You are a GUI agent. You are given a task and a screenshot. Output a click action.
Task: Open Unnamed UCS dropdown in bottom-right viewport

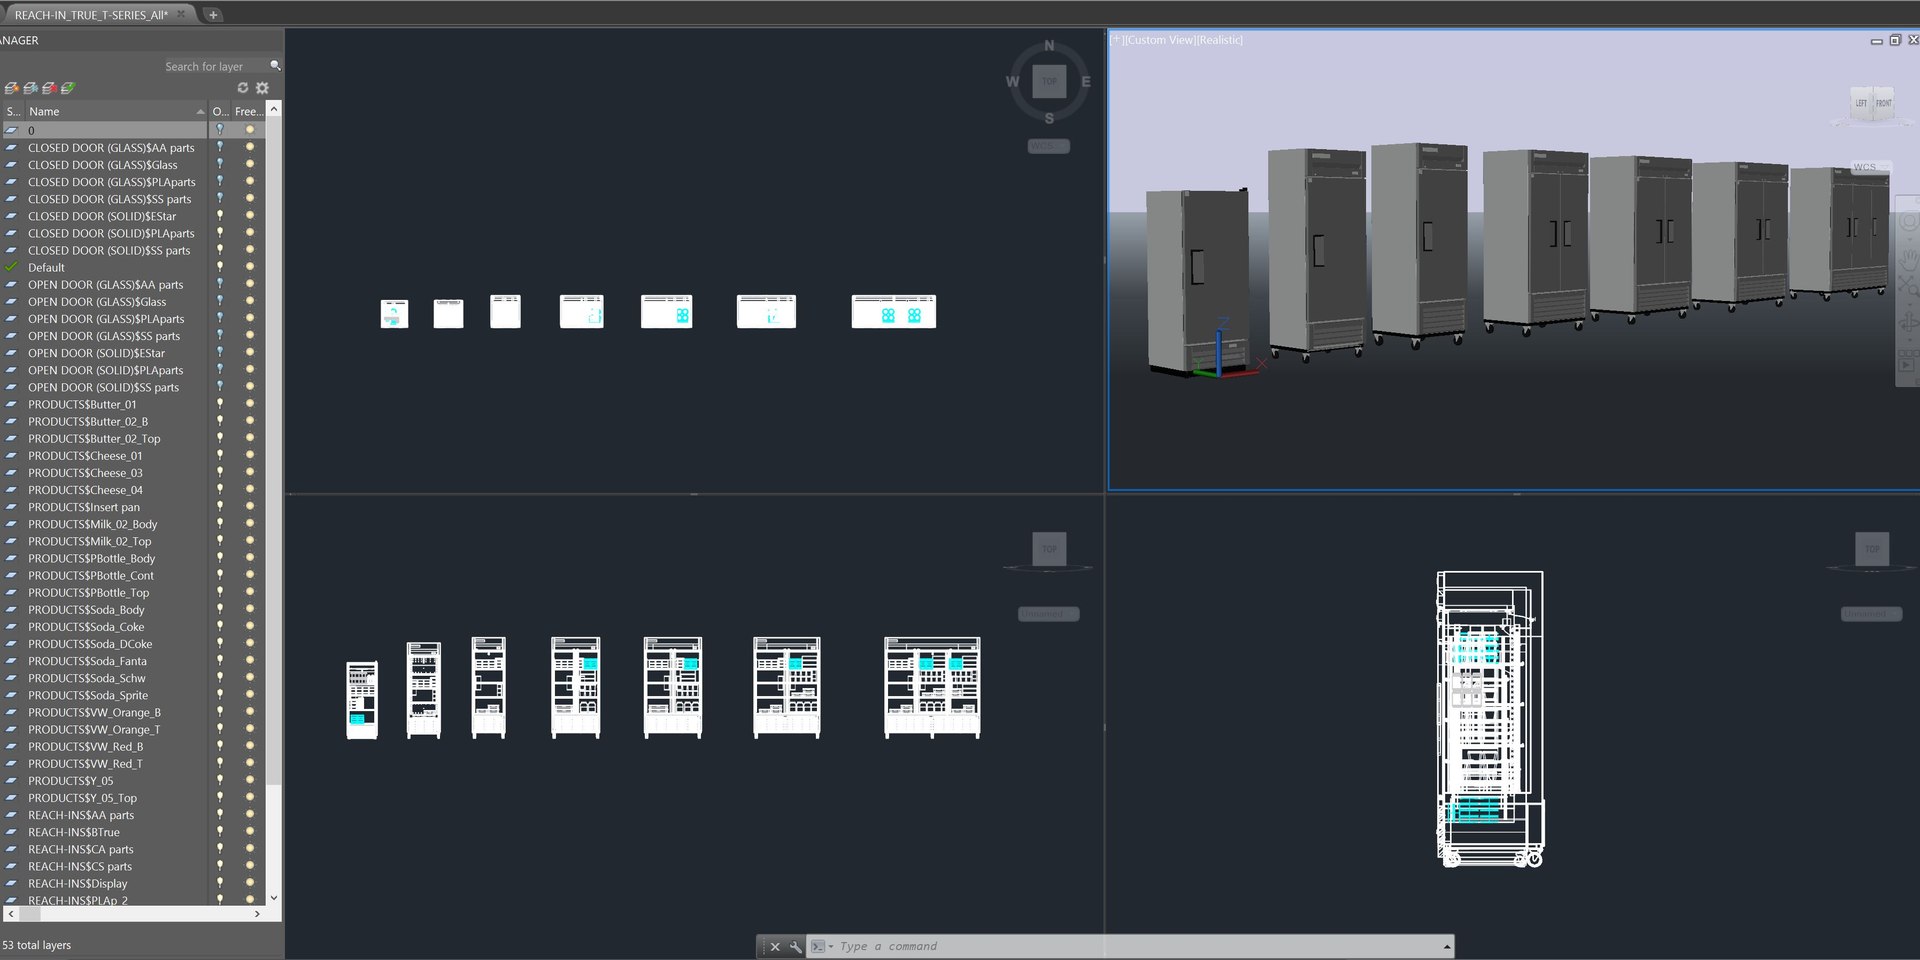point(1871,614)
